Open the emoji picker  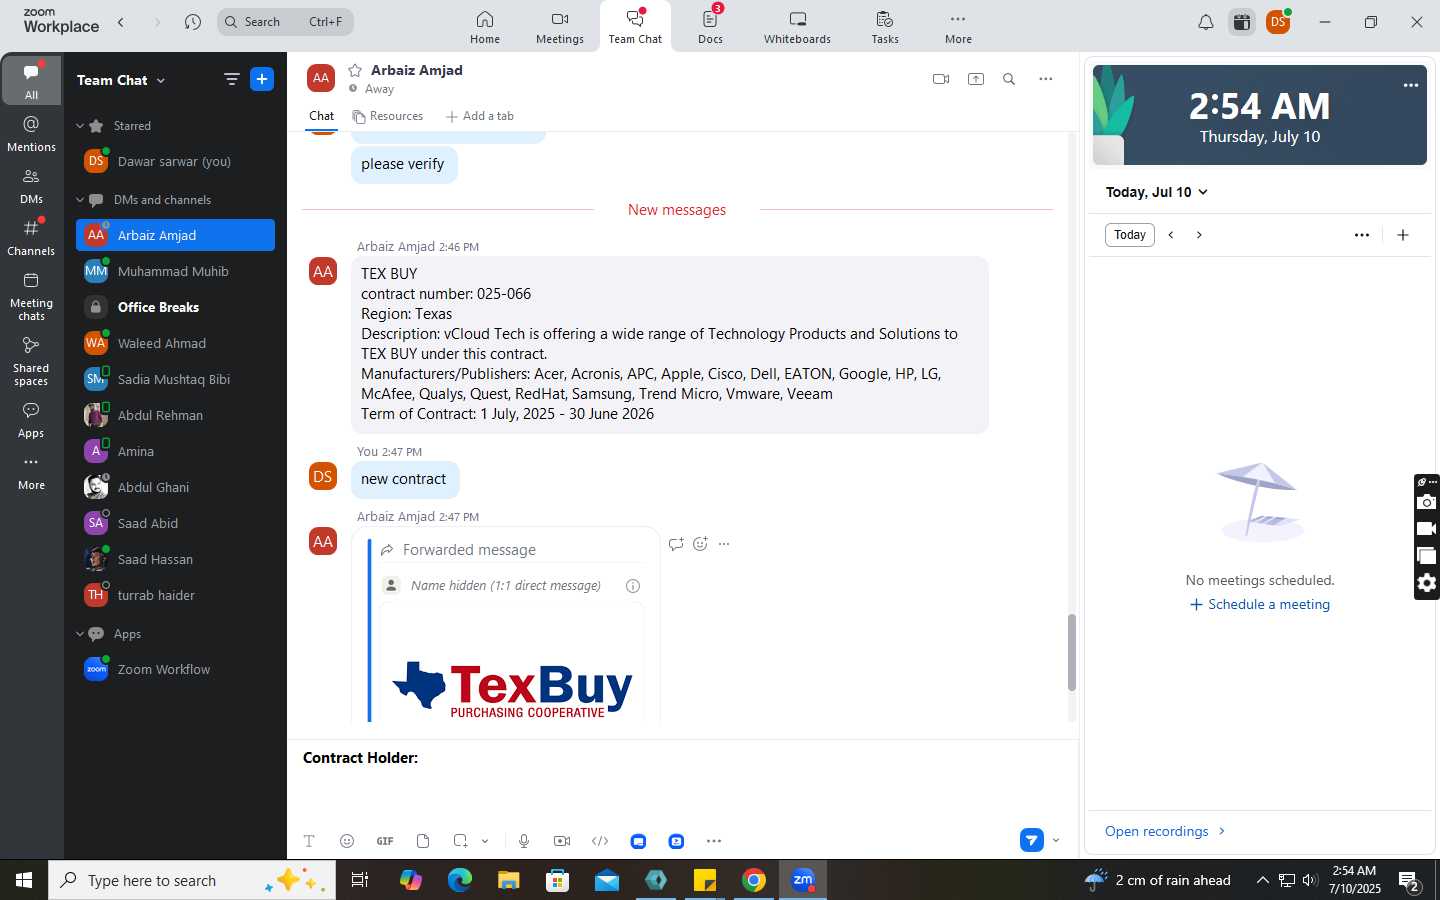(347, 841)
